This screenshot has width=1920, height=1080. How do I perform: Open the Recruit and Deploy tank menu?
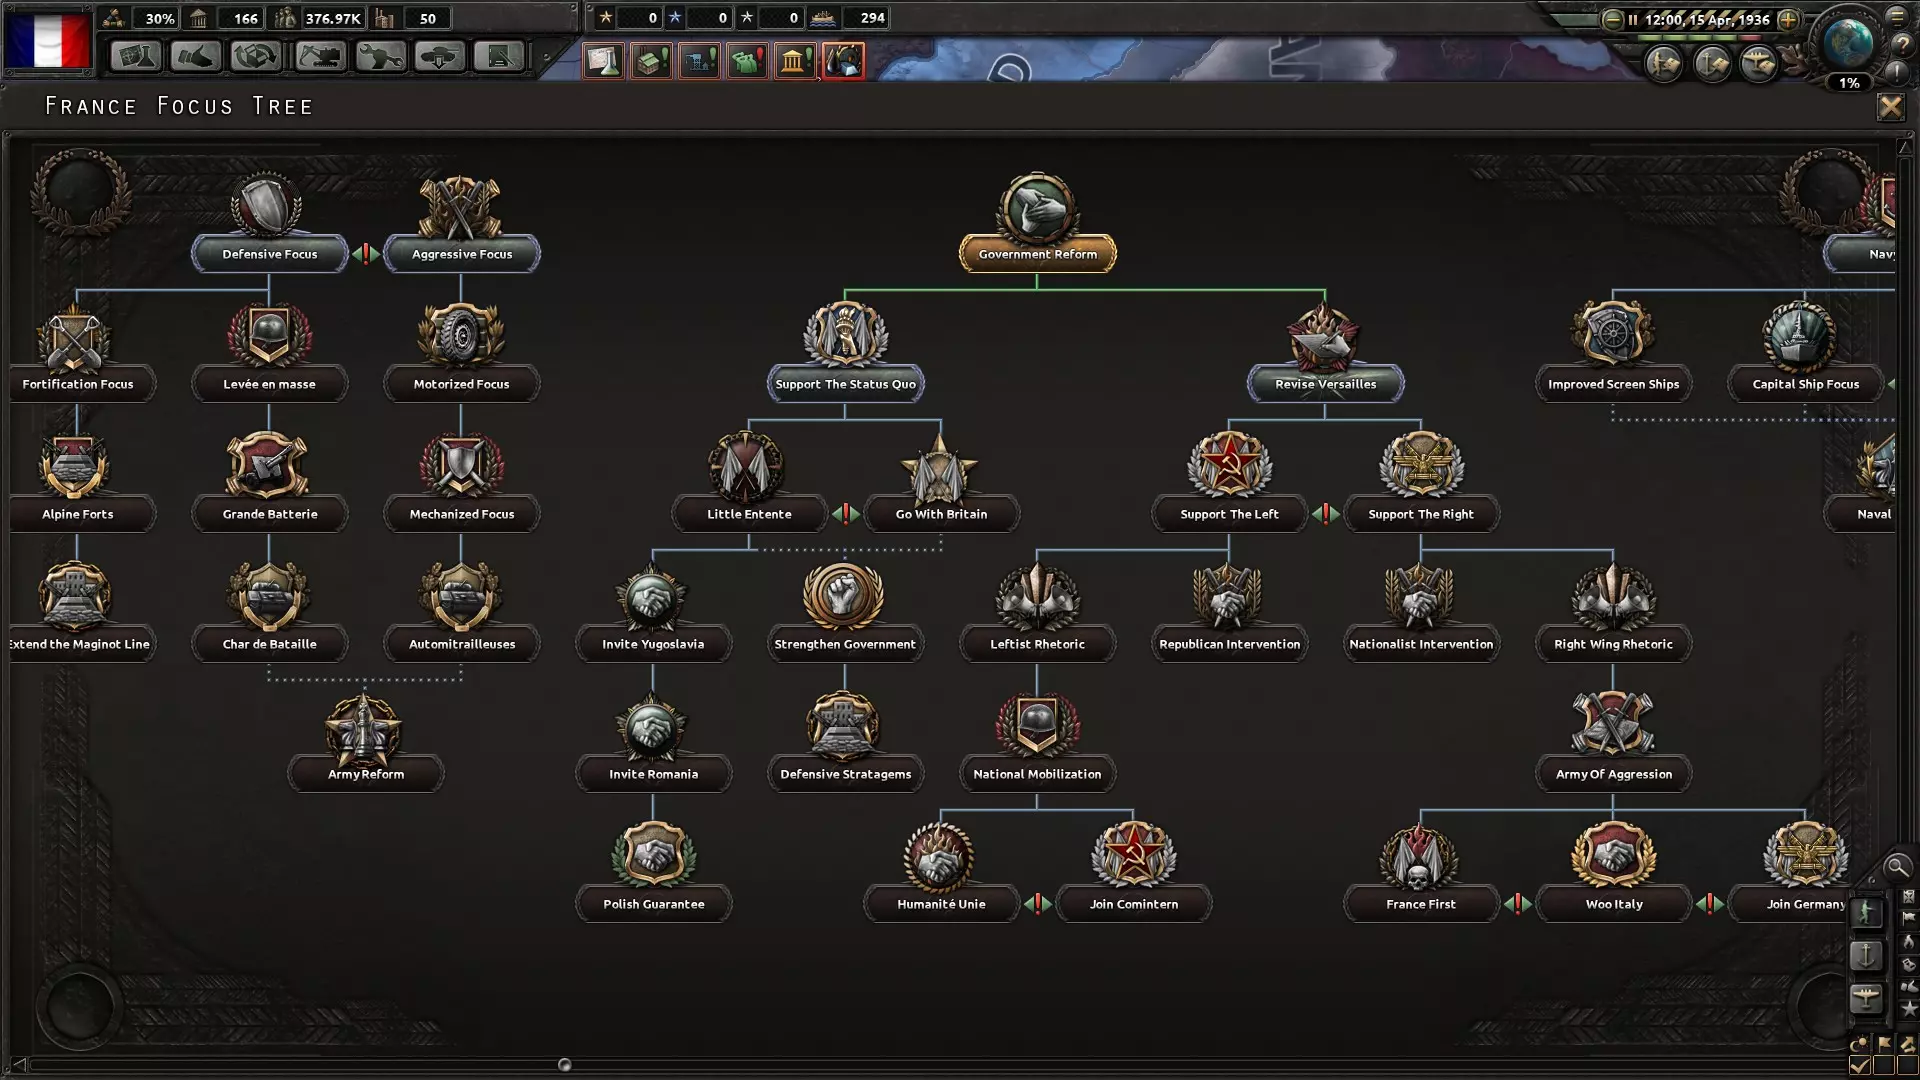pyautogui.click(x=440, y=57)
